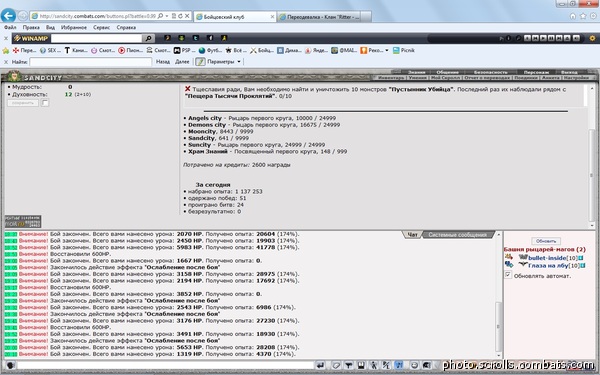
Task: Select the 'Бойцовский клуб' browser tab
Action: pyautogui.click(x=235, y=17)
